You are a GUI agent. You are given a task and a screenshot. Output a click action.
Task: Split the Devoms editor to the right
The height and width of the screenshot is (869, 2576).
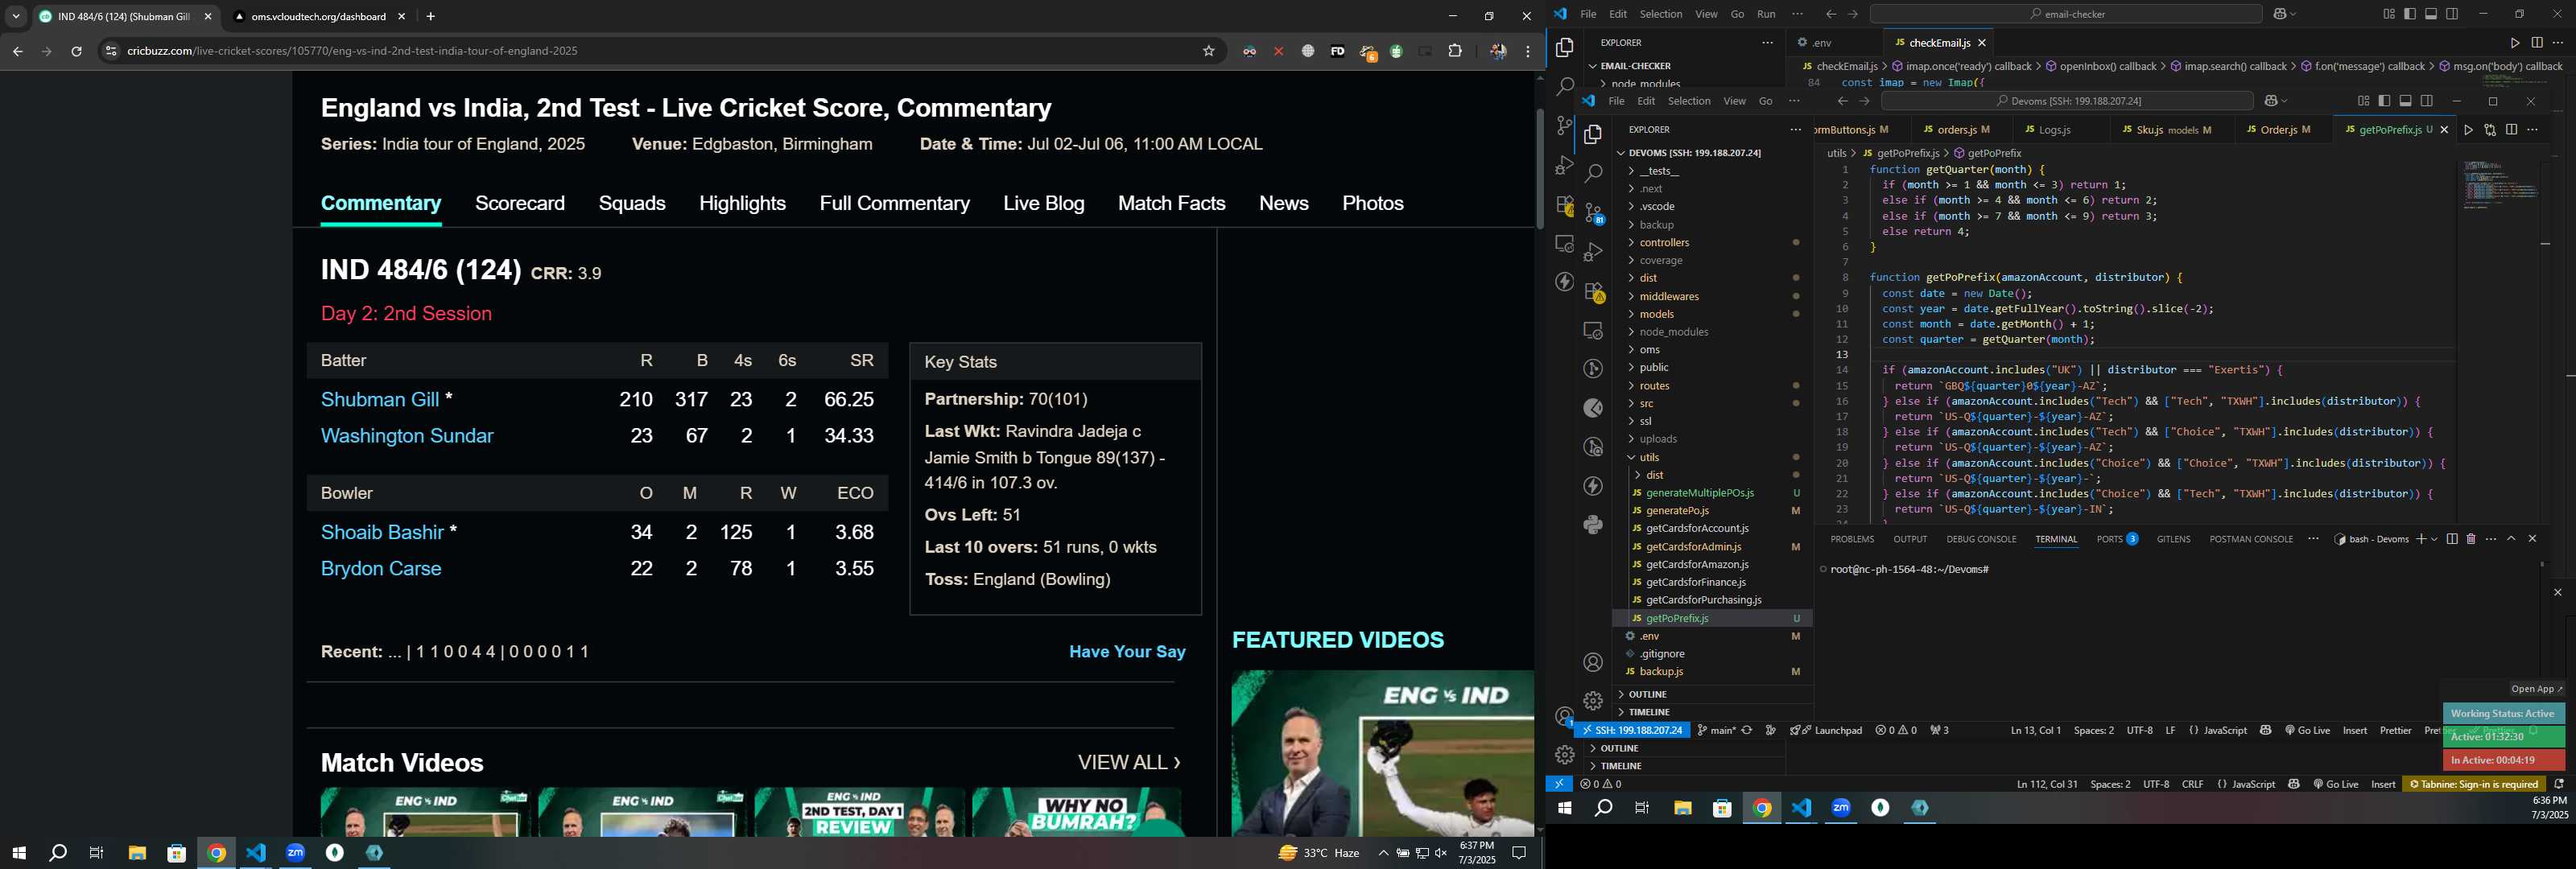pyautogui.click(x=2511, y=130)
